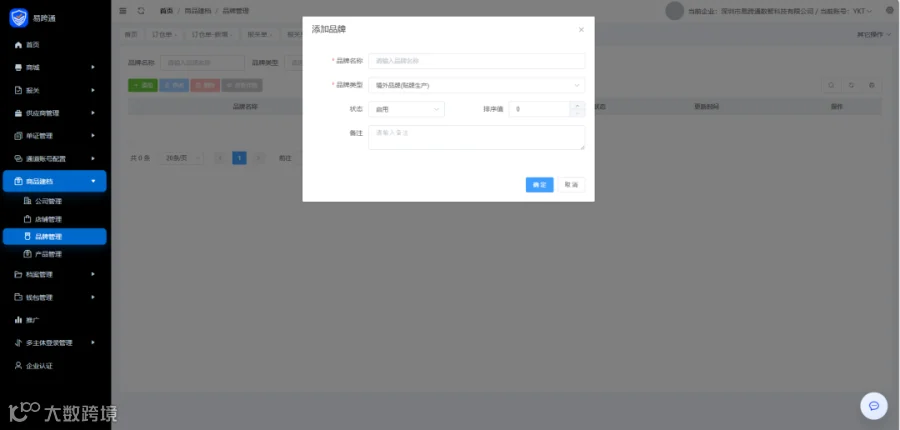Expand the 档案管理 menu arrow
The width and height of the screenshot is (900, 430).
pyautogui.click(x=93, y=274)
